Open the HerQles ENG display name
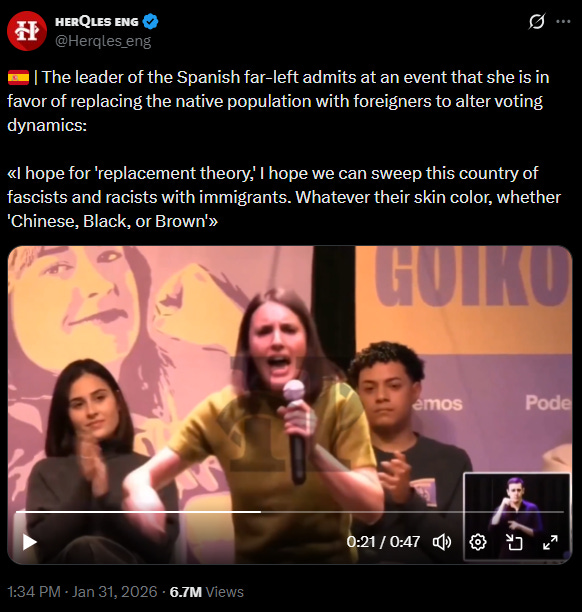 point(97,22)
